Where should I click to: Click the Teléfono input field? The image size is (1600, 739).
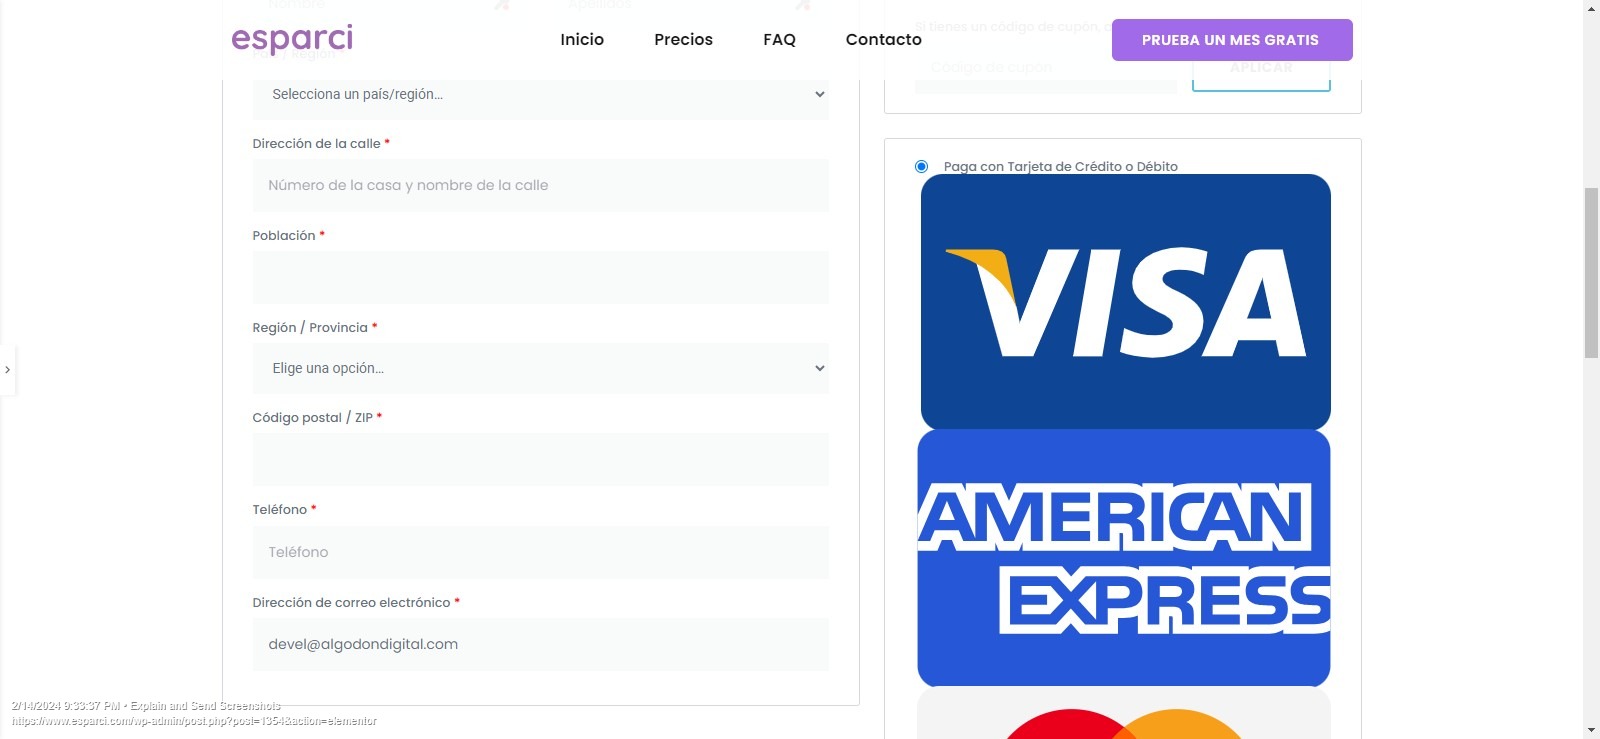(540, 552)
